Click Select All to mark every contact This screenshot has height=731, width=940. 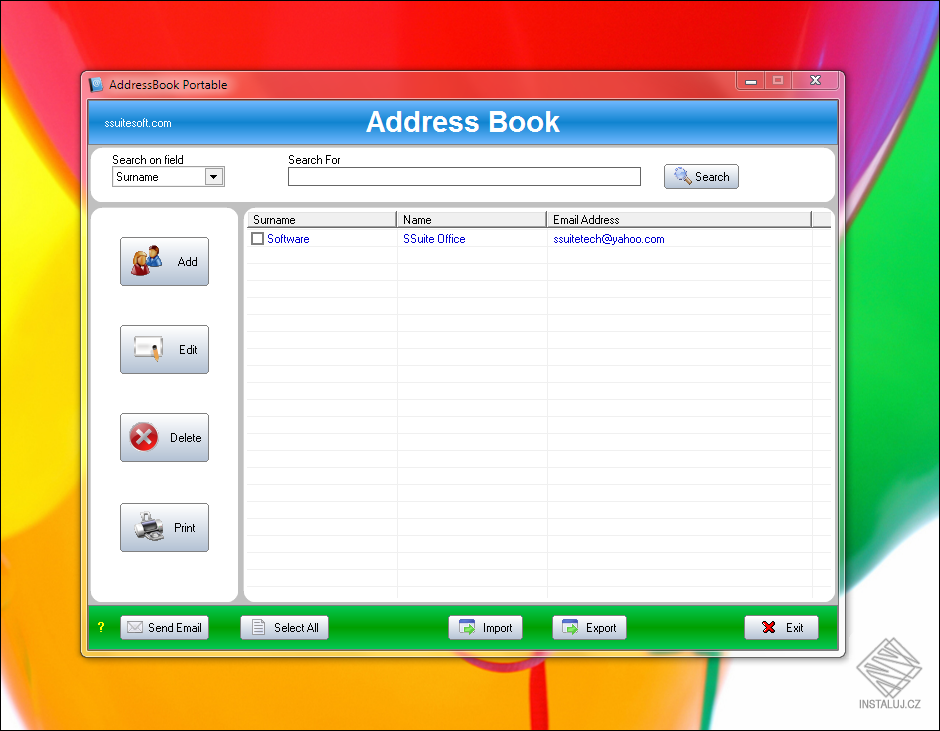tap(284, 627)
